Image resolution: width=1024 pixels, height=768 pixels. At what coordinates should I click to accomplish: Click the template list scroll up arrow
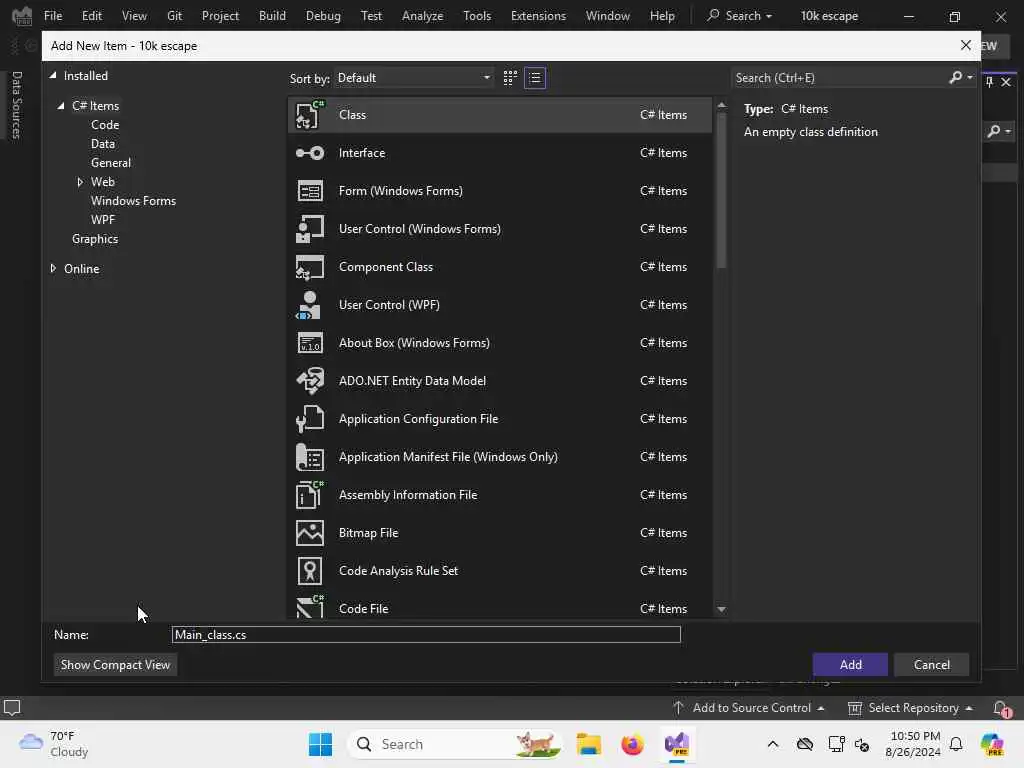(x=721, y=105)
